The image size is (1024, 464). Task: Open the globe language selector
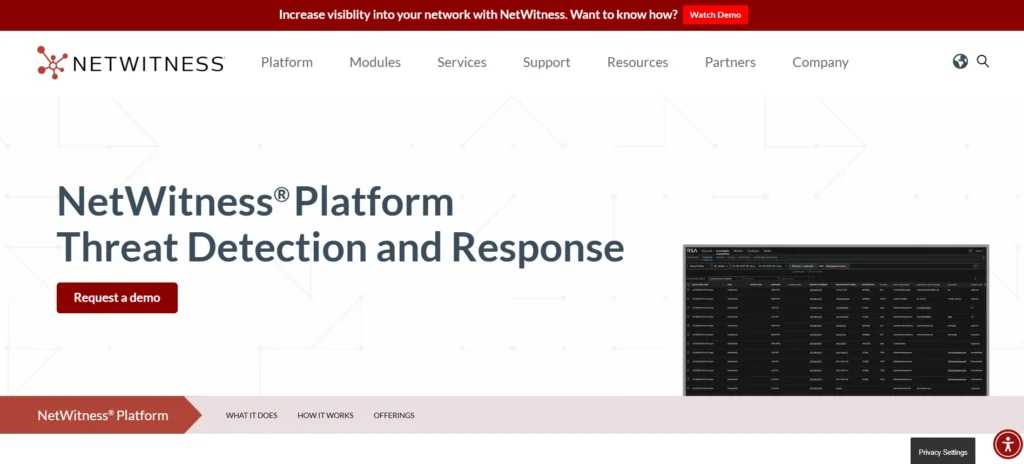[960, 61]
